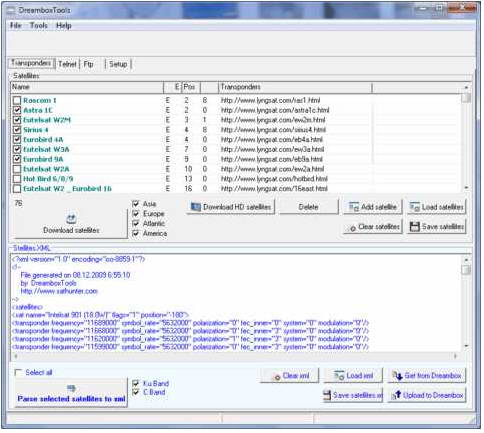484x433 pixels.
Task: Uncheck the Eurobird 9A checkbox
Action: (x=17, y=159)
